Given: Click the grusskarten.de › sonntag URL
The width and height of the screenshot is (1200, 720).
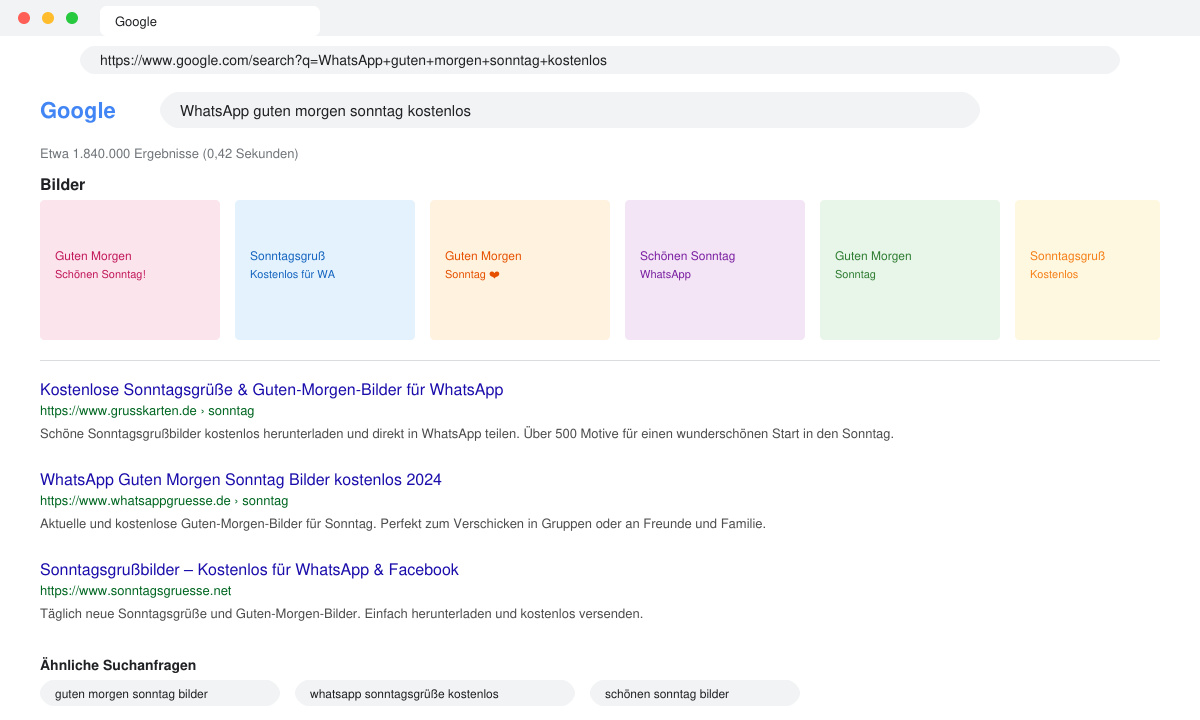Looking at the screenshot, I should coord(147,411).
